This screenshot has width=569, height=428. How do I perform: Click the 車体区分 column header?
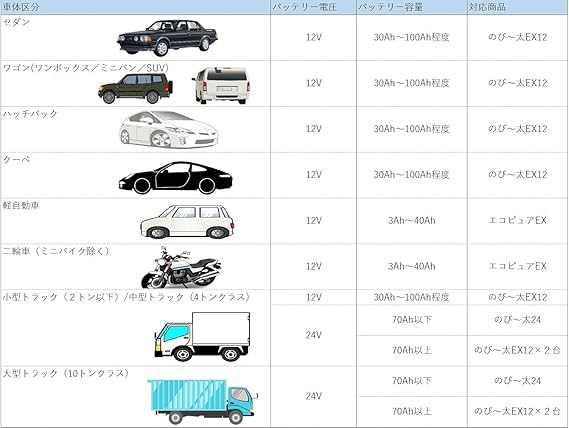coord(21,7)
